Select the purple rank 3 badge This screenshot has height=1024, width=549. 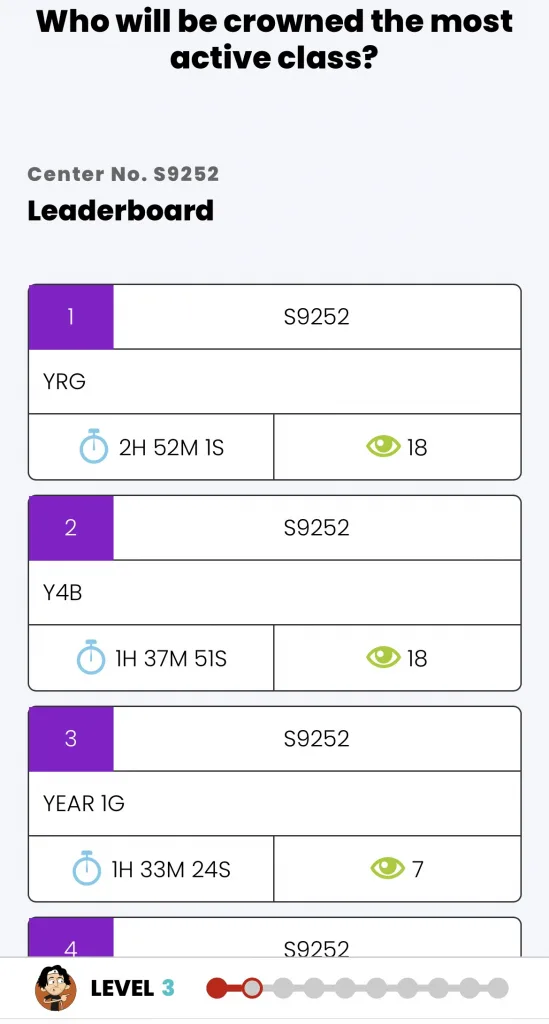pyautogui.click(x=71, y=739)
